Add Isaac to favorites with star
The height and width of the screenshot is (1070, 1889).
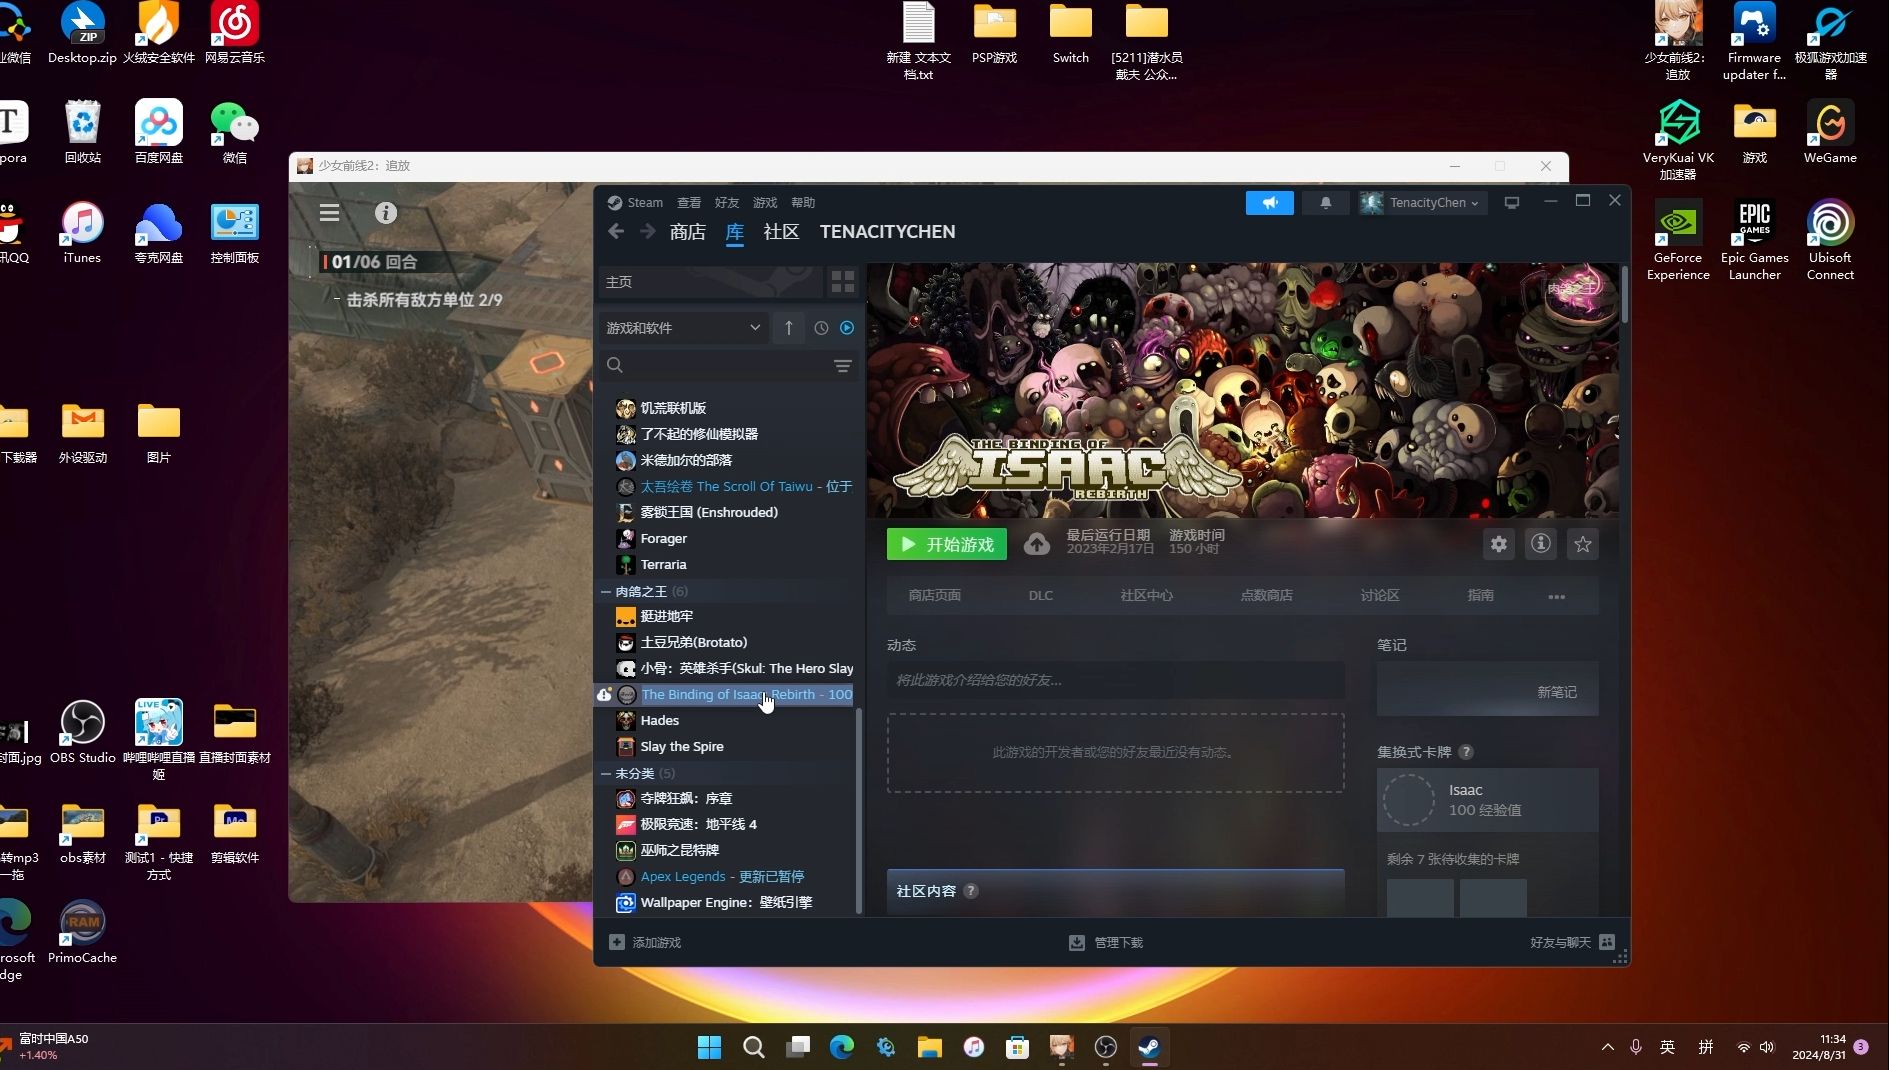(x=1583, y=544)
